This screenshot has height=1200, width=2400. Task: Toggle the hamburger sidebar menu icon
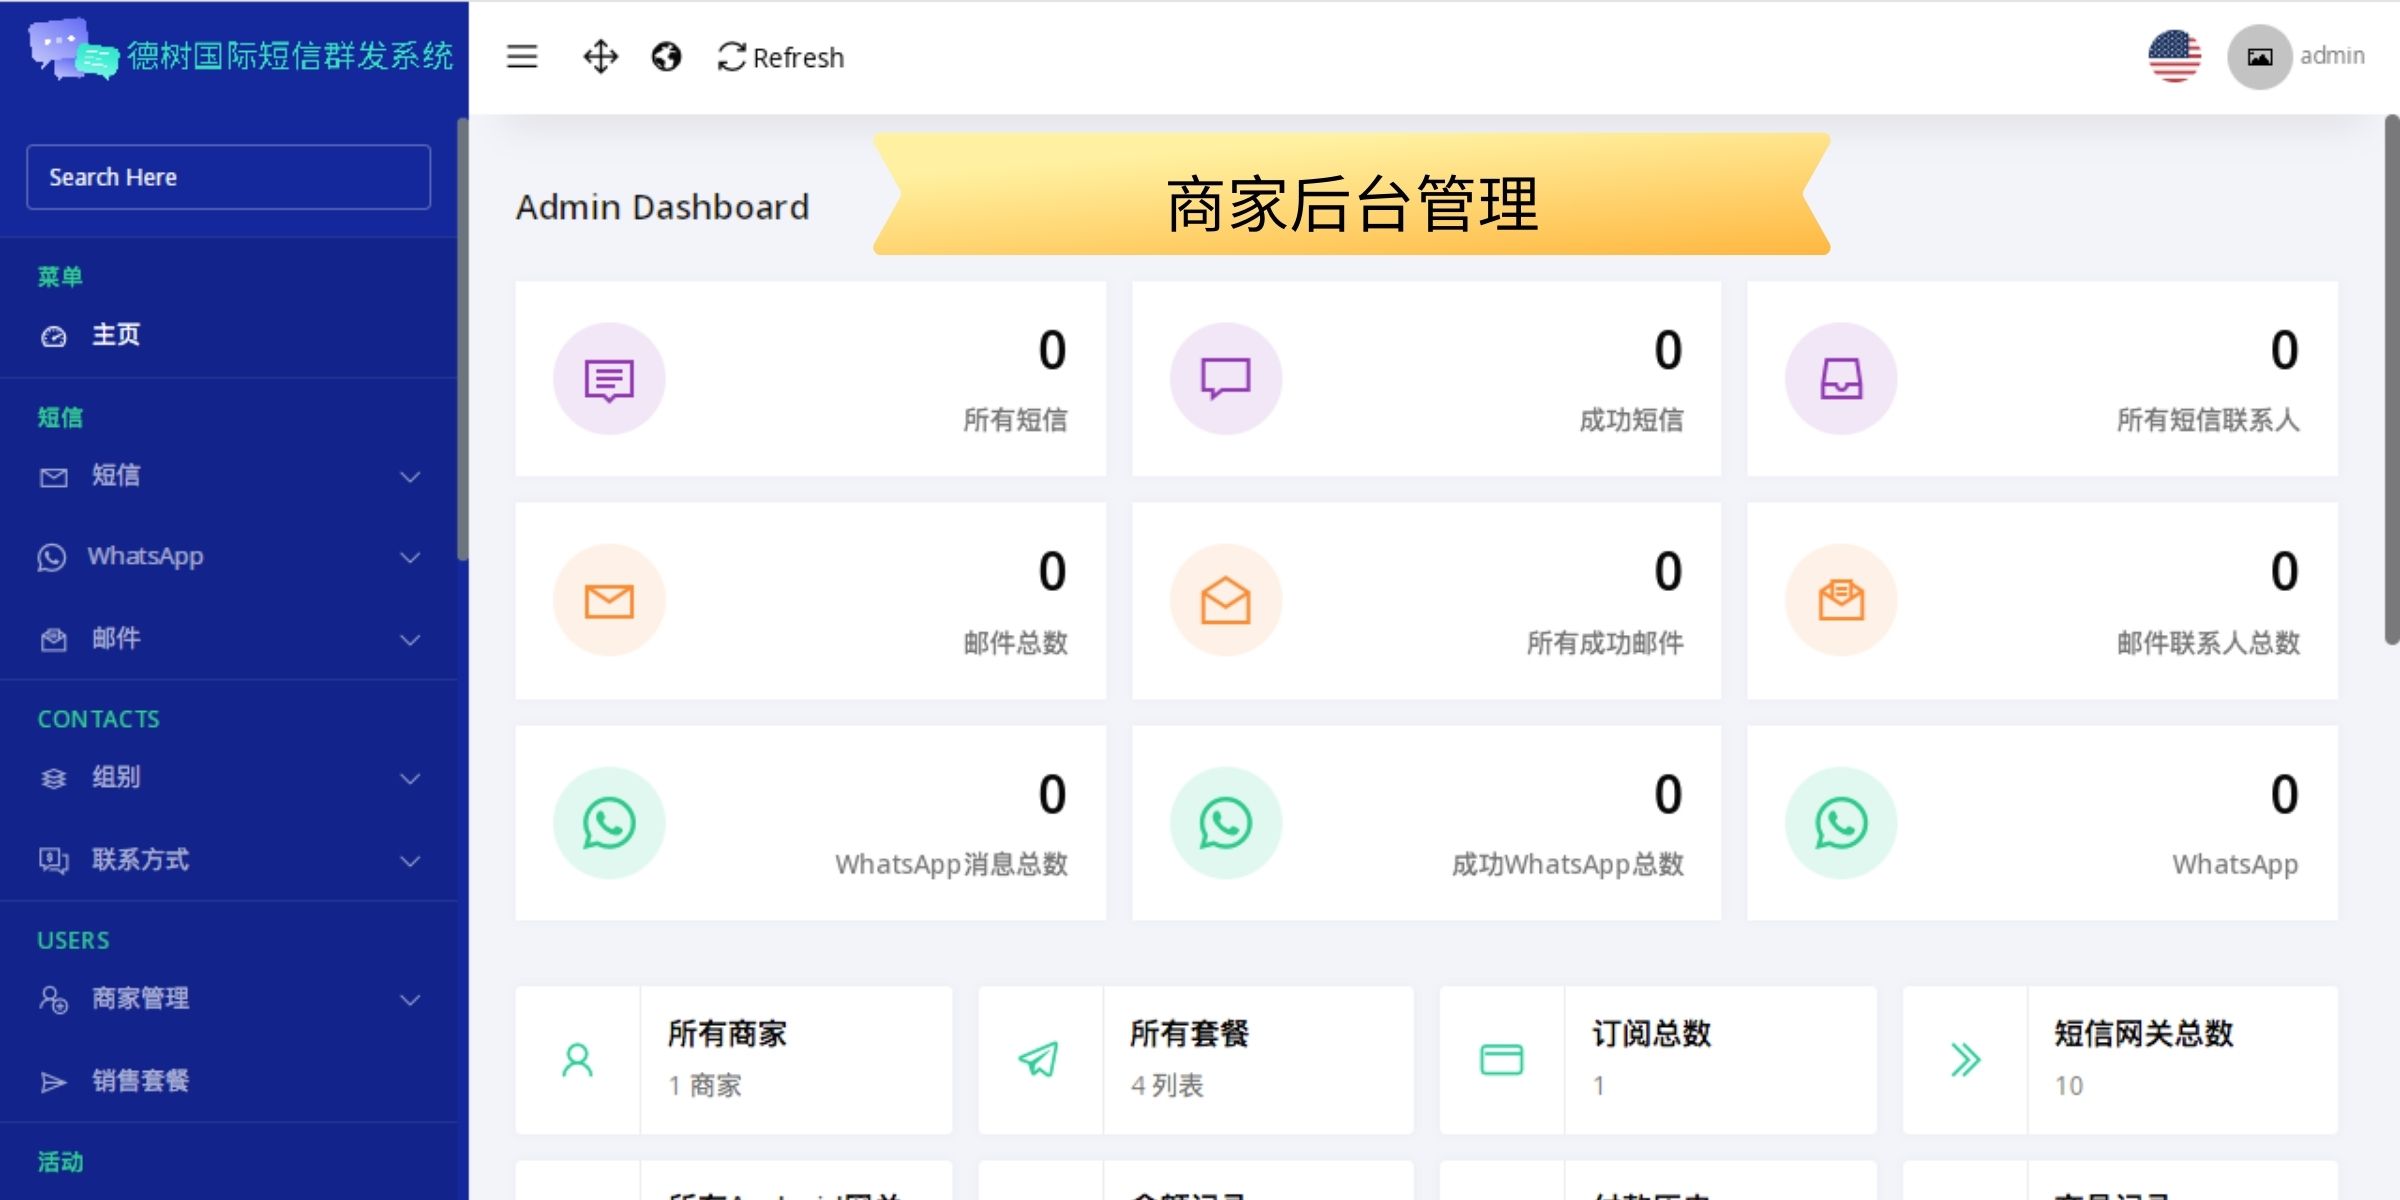[x=522, y=57]
